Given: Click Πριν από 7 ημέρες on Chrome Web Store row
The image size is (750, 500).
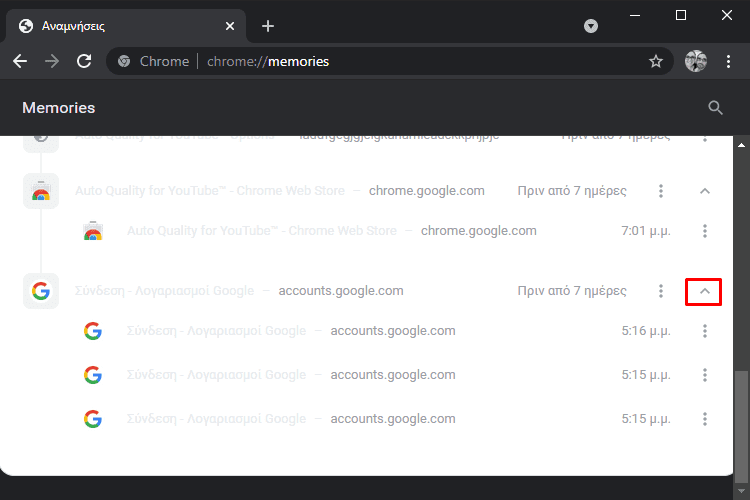Looking at the screenshot, I should point(572,190).
